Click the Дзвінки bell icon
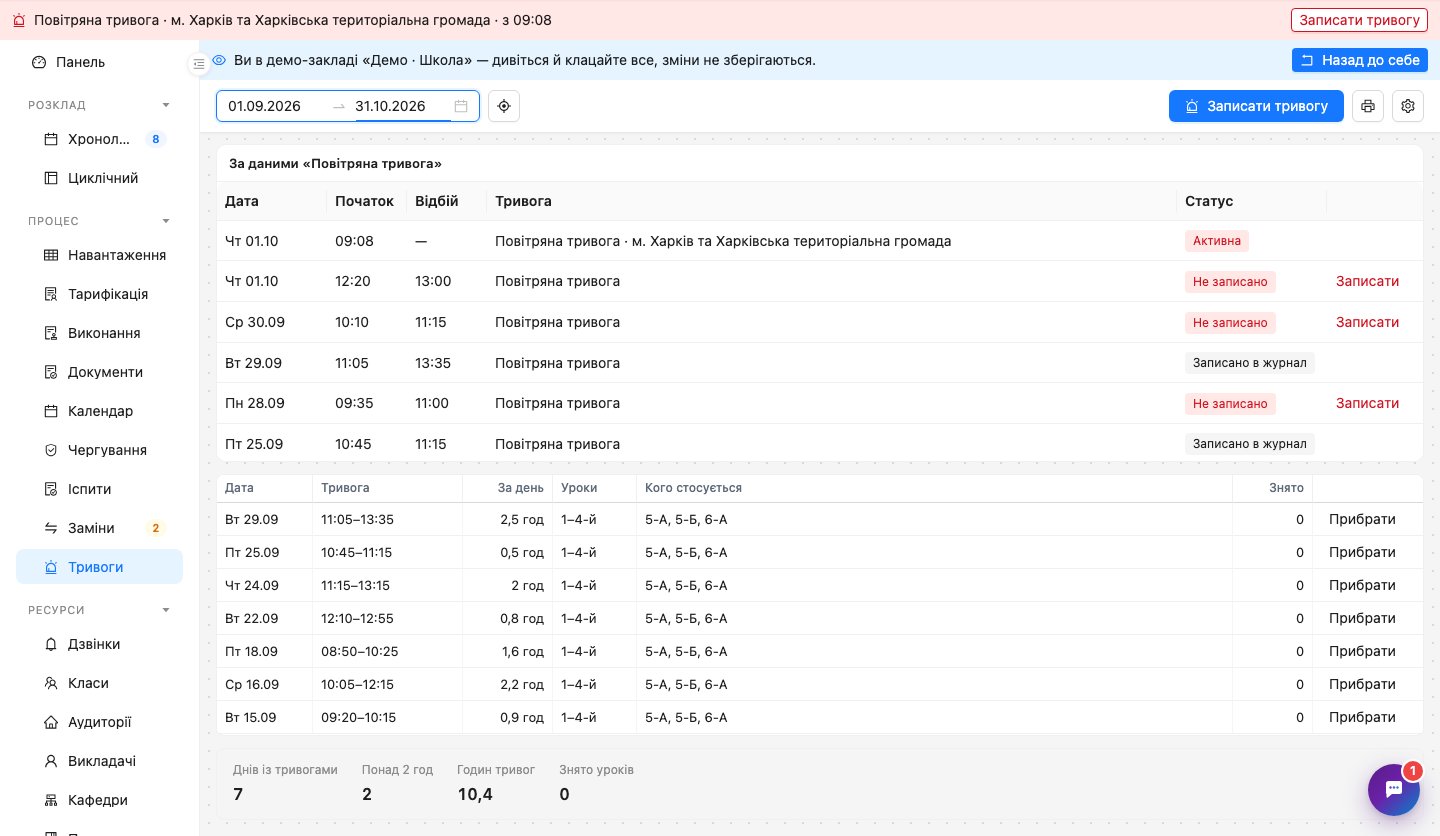The width and height of the screenshot is (1440, 836). [x=51, y=644]
